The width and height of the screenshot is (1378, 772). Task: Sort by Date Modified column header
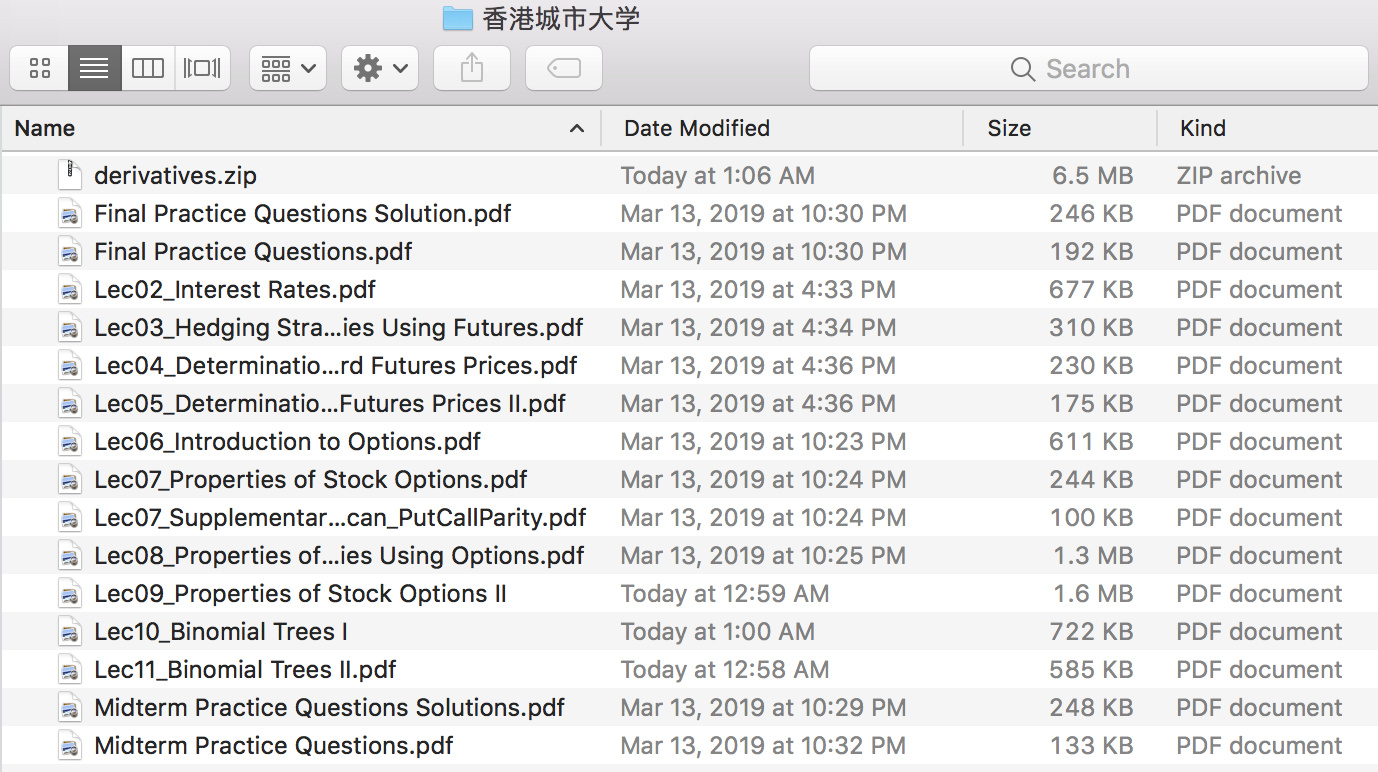coord(780,128)
